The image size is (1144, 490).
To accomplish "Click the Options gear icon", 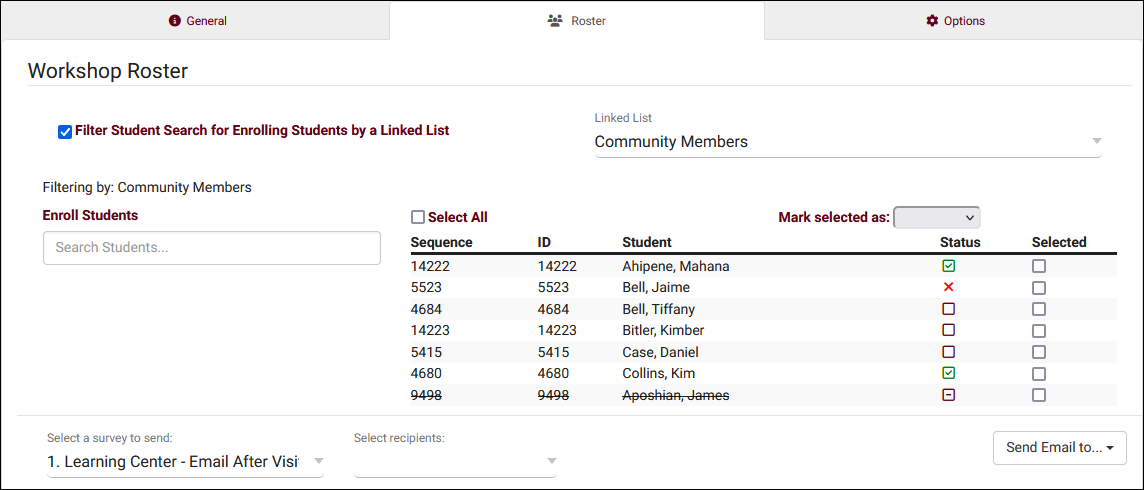I will (932, 21).
